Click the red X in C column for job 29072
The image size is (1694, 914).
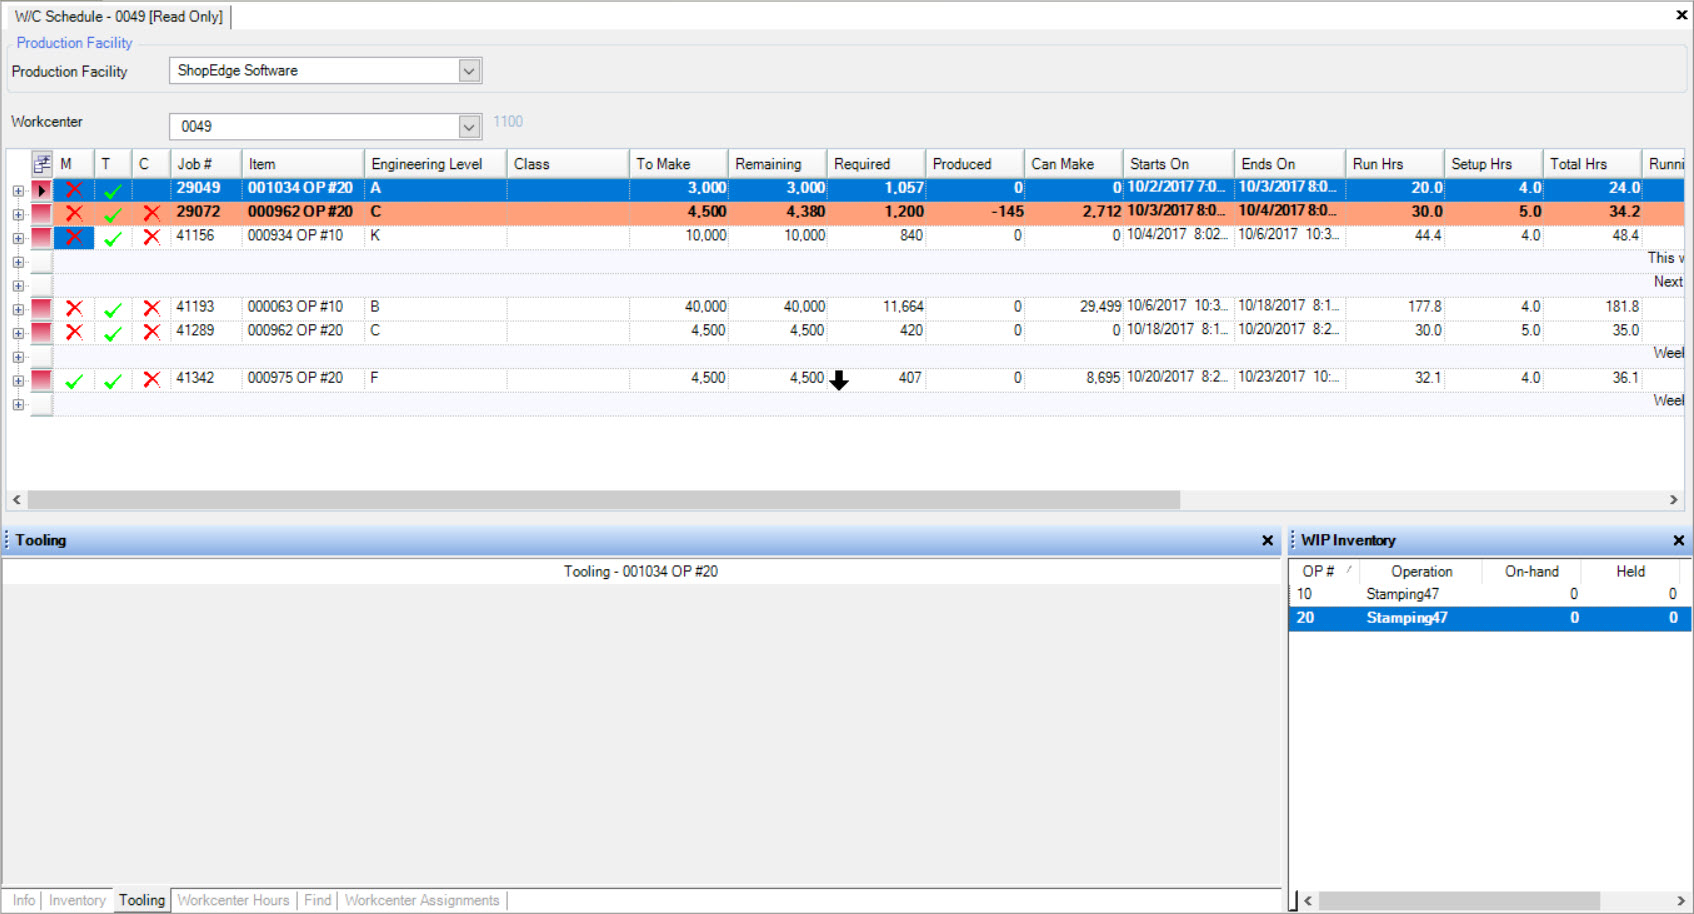pyautogui.click(x=151, y=213)
